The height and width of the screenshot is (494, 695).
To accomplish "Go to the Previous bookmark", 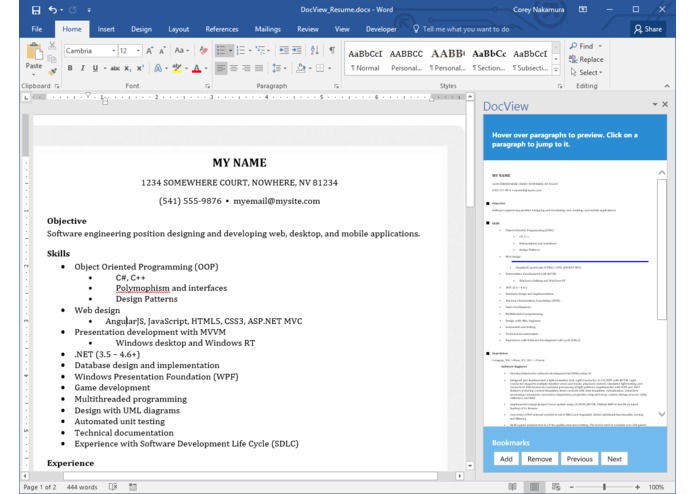I will point(579,459).
